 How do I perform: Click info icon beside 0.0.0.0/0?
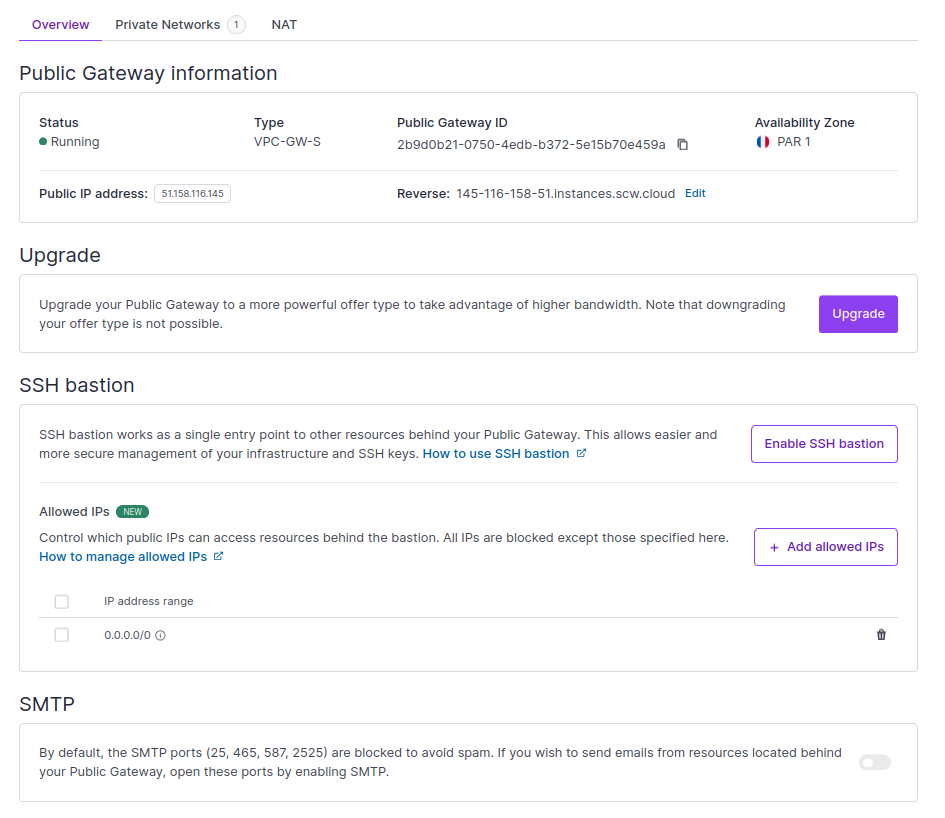160,636
